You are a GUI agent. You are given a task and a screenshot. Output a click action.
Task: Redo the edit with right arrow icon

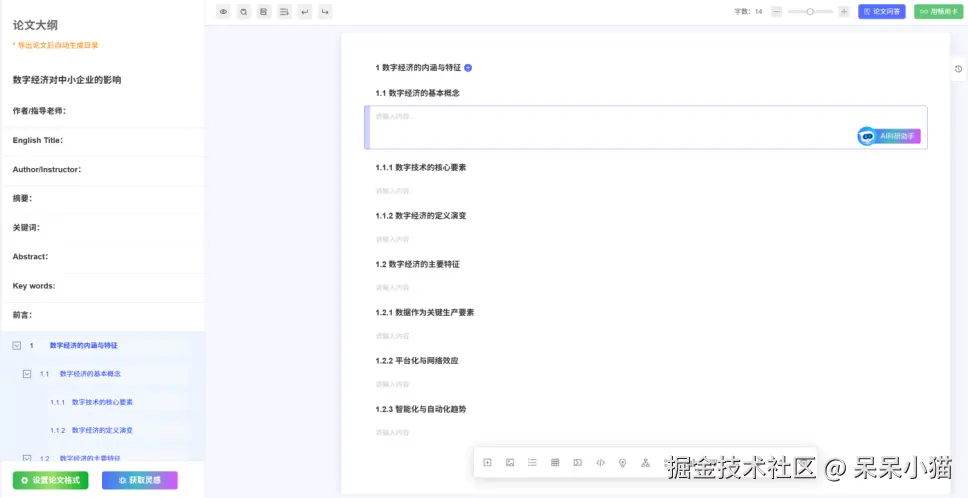[x=325, y=11]
